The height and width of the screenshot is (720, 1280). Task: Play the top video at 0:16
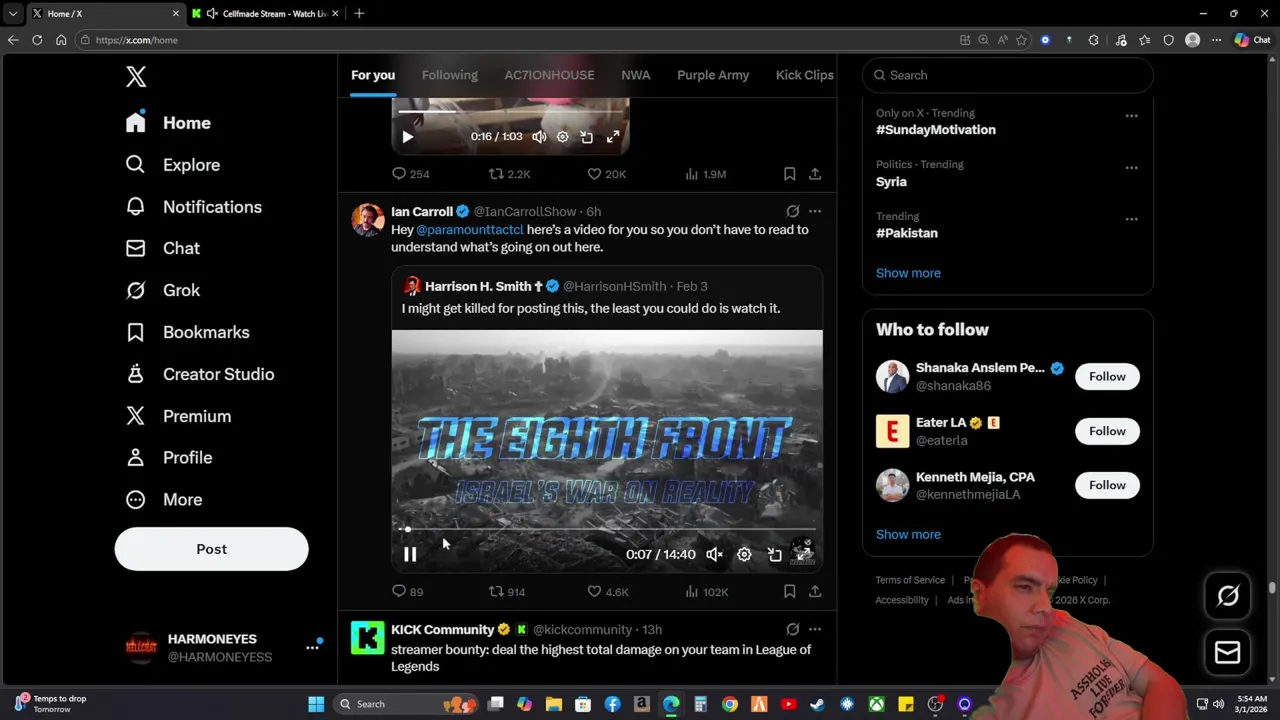click(407, 137)
